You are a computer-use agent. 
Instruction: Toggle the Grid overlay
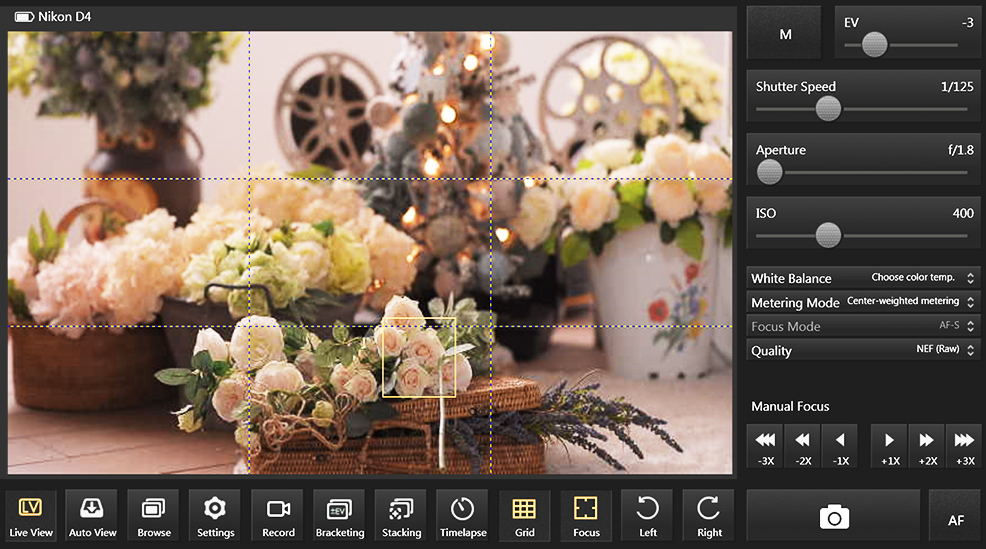(524, 516)
